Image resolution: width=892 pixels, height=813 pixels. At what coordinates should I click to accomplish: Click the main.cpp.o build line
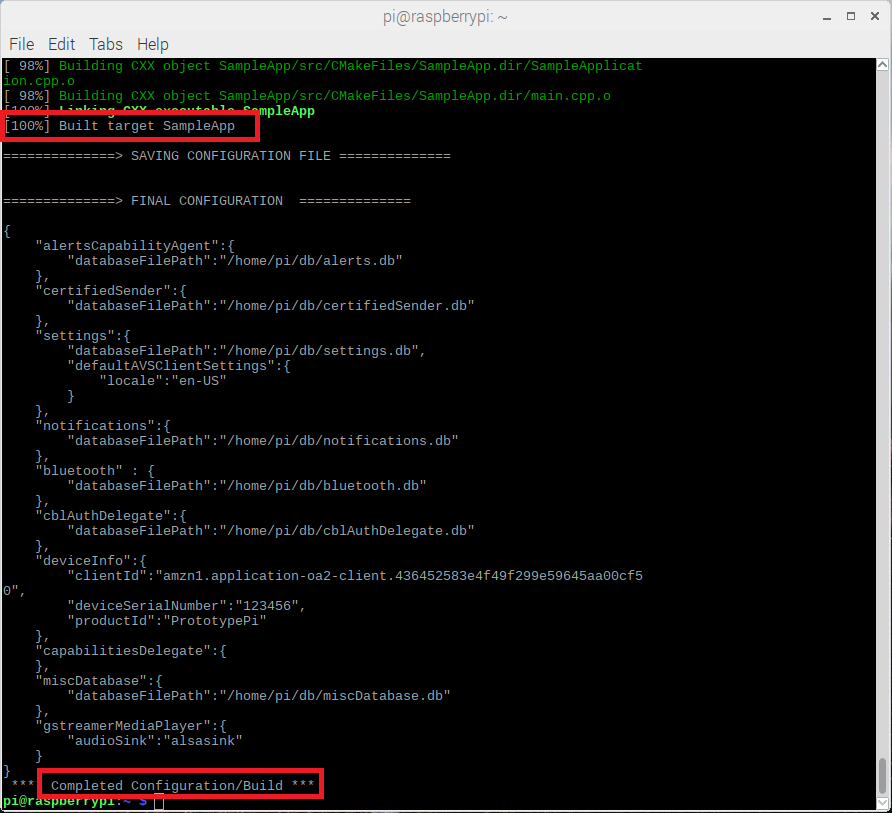pos(307,96)
